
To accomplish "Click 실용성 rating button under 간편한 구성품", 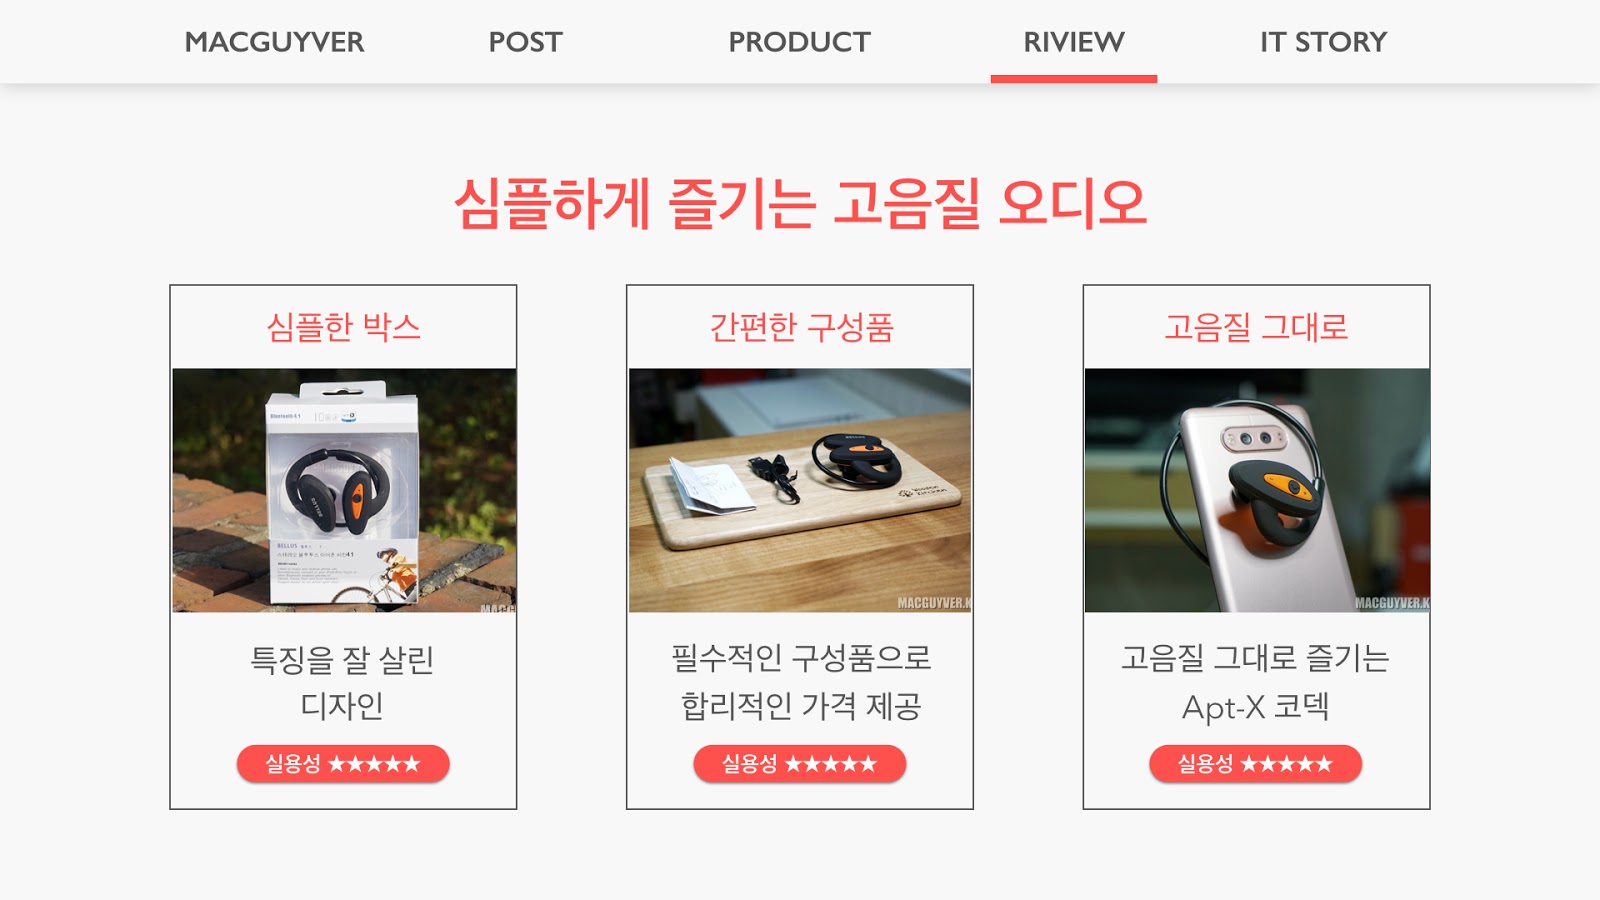I will [x=800, y=764].
